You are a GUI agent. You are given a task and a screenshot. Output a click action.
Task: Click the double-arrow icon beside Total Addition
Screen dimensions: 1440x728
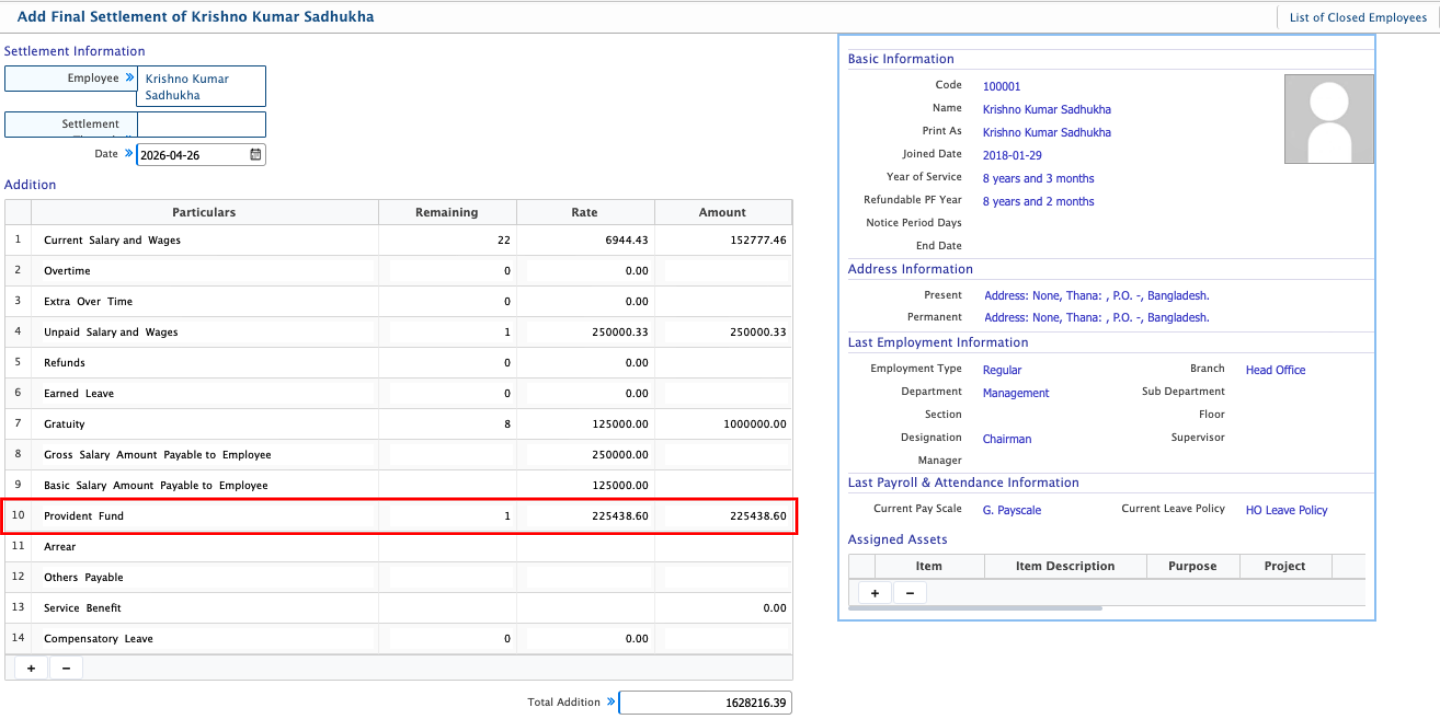click(x=610, y=702)
